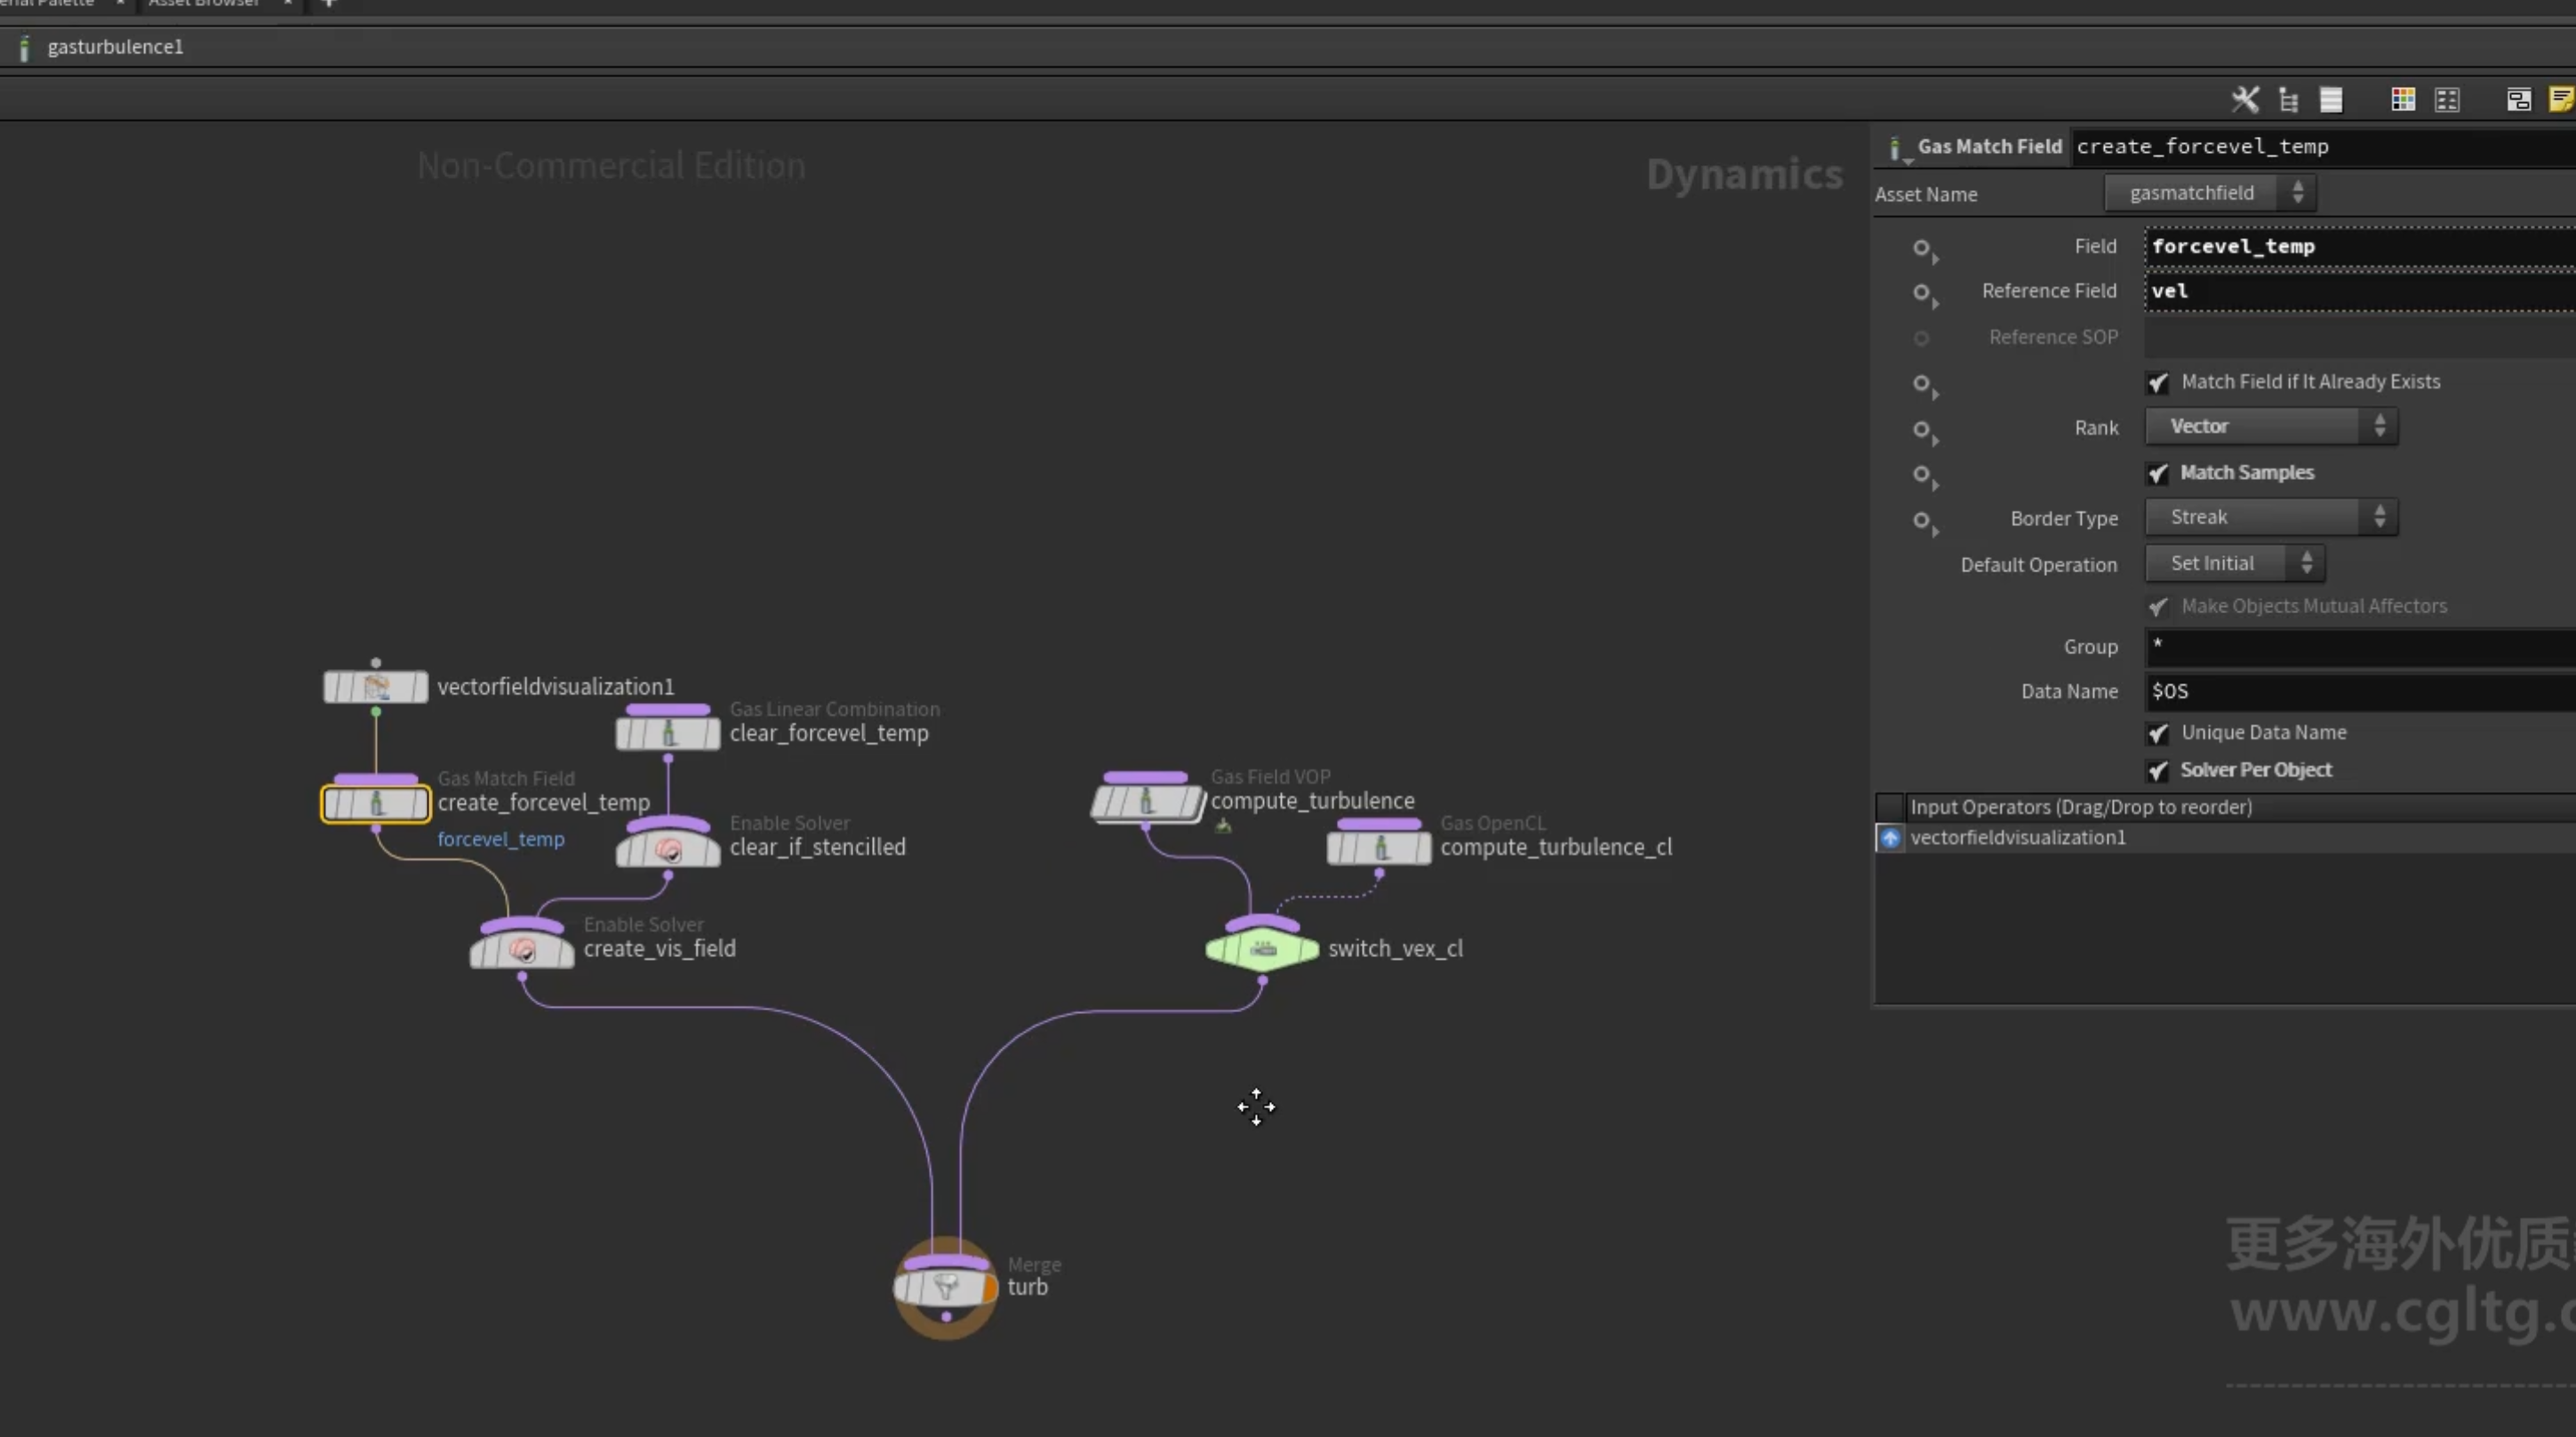Image resolution: width=2576 pixels, height=1437 pixels.
Task: Select the switch_vex_cl green node
Action: tap(1262, 948)
